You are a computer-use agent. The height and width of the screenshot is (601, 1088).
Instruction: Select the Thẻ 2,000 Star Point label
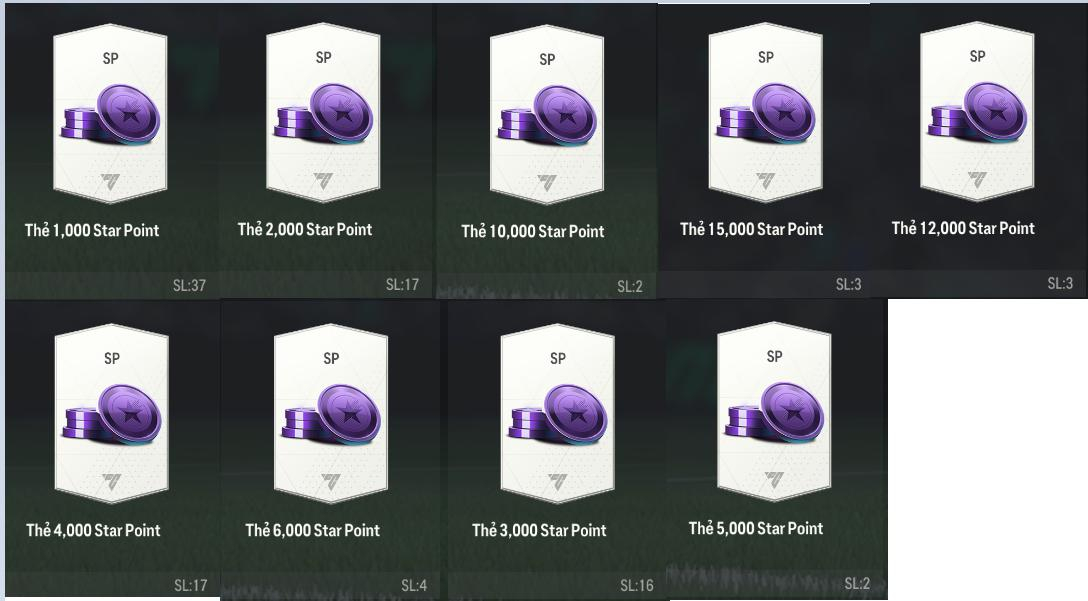(305, 230)
